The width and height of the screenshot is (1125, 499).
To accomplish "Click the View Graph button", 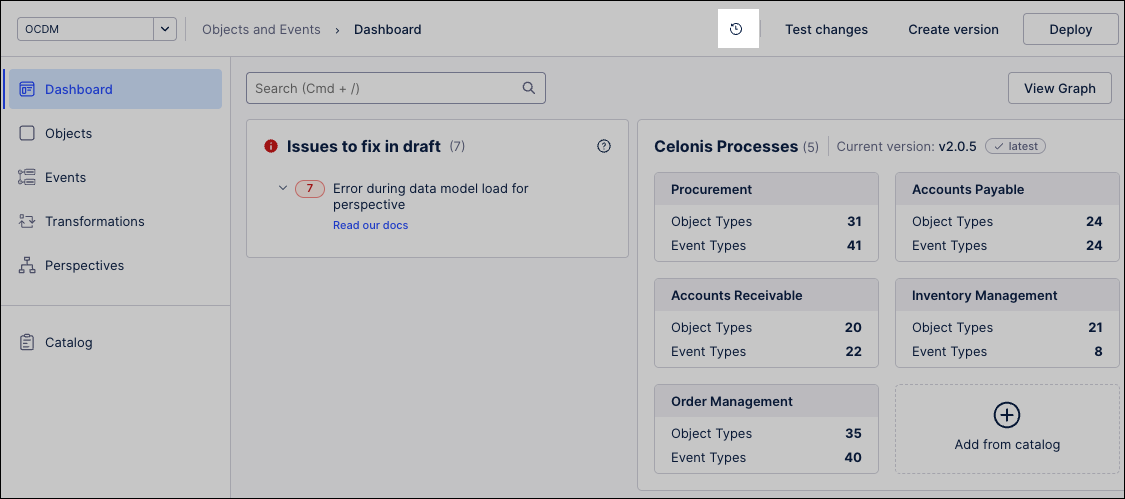I will click(x=1059, y=88).
